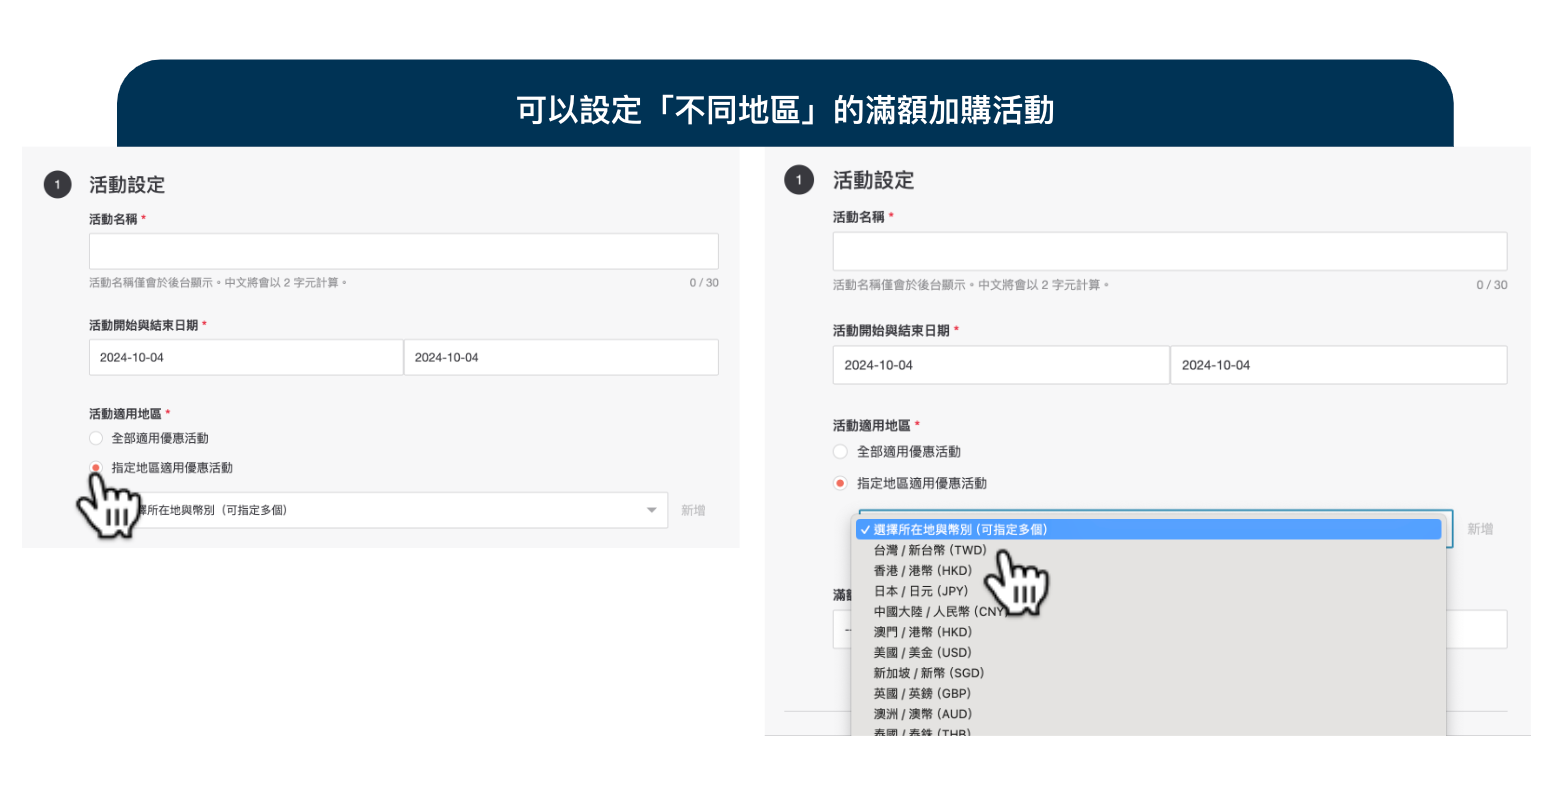Click the step 1 badge in left panel

(57, 185)
